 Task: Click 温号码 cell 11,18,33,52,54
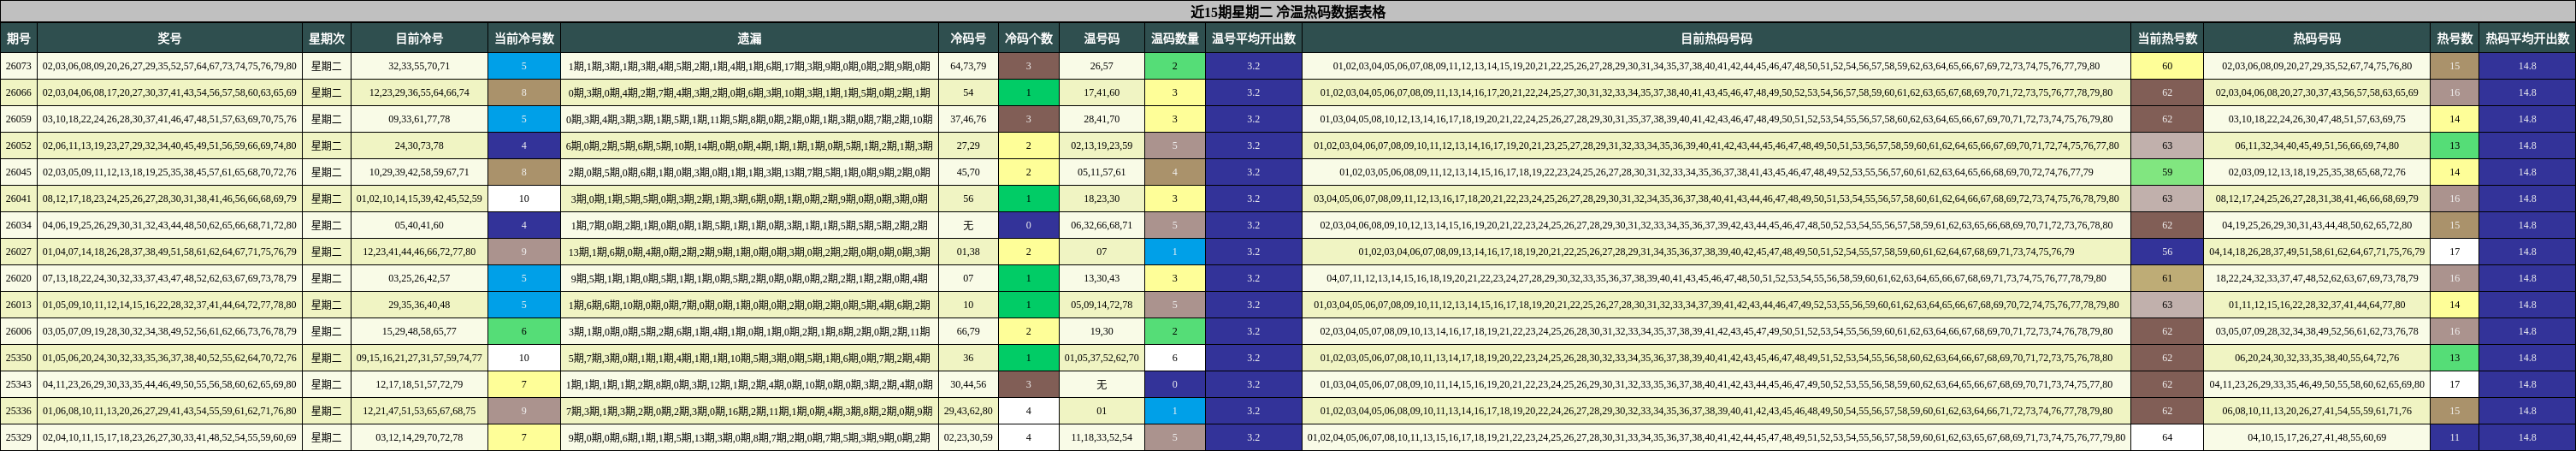1101,437
